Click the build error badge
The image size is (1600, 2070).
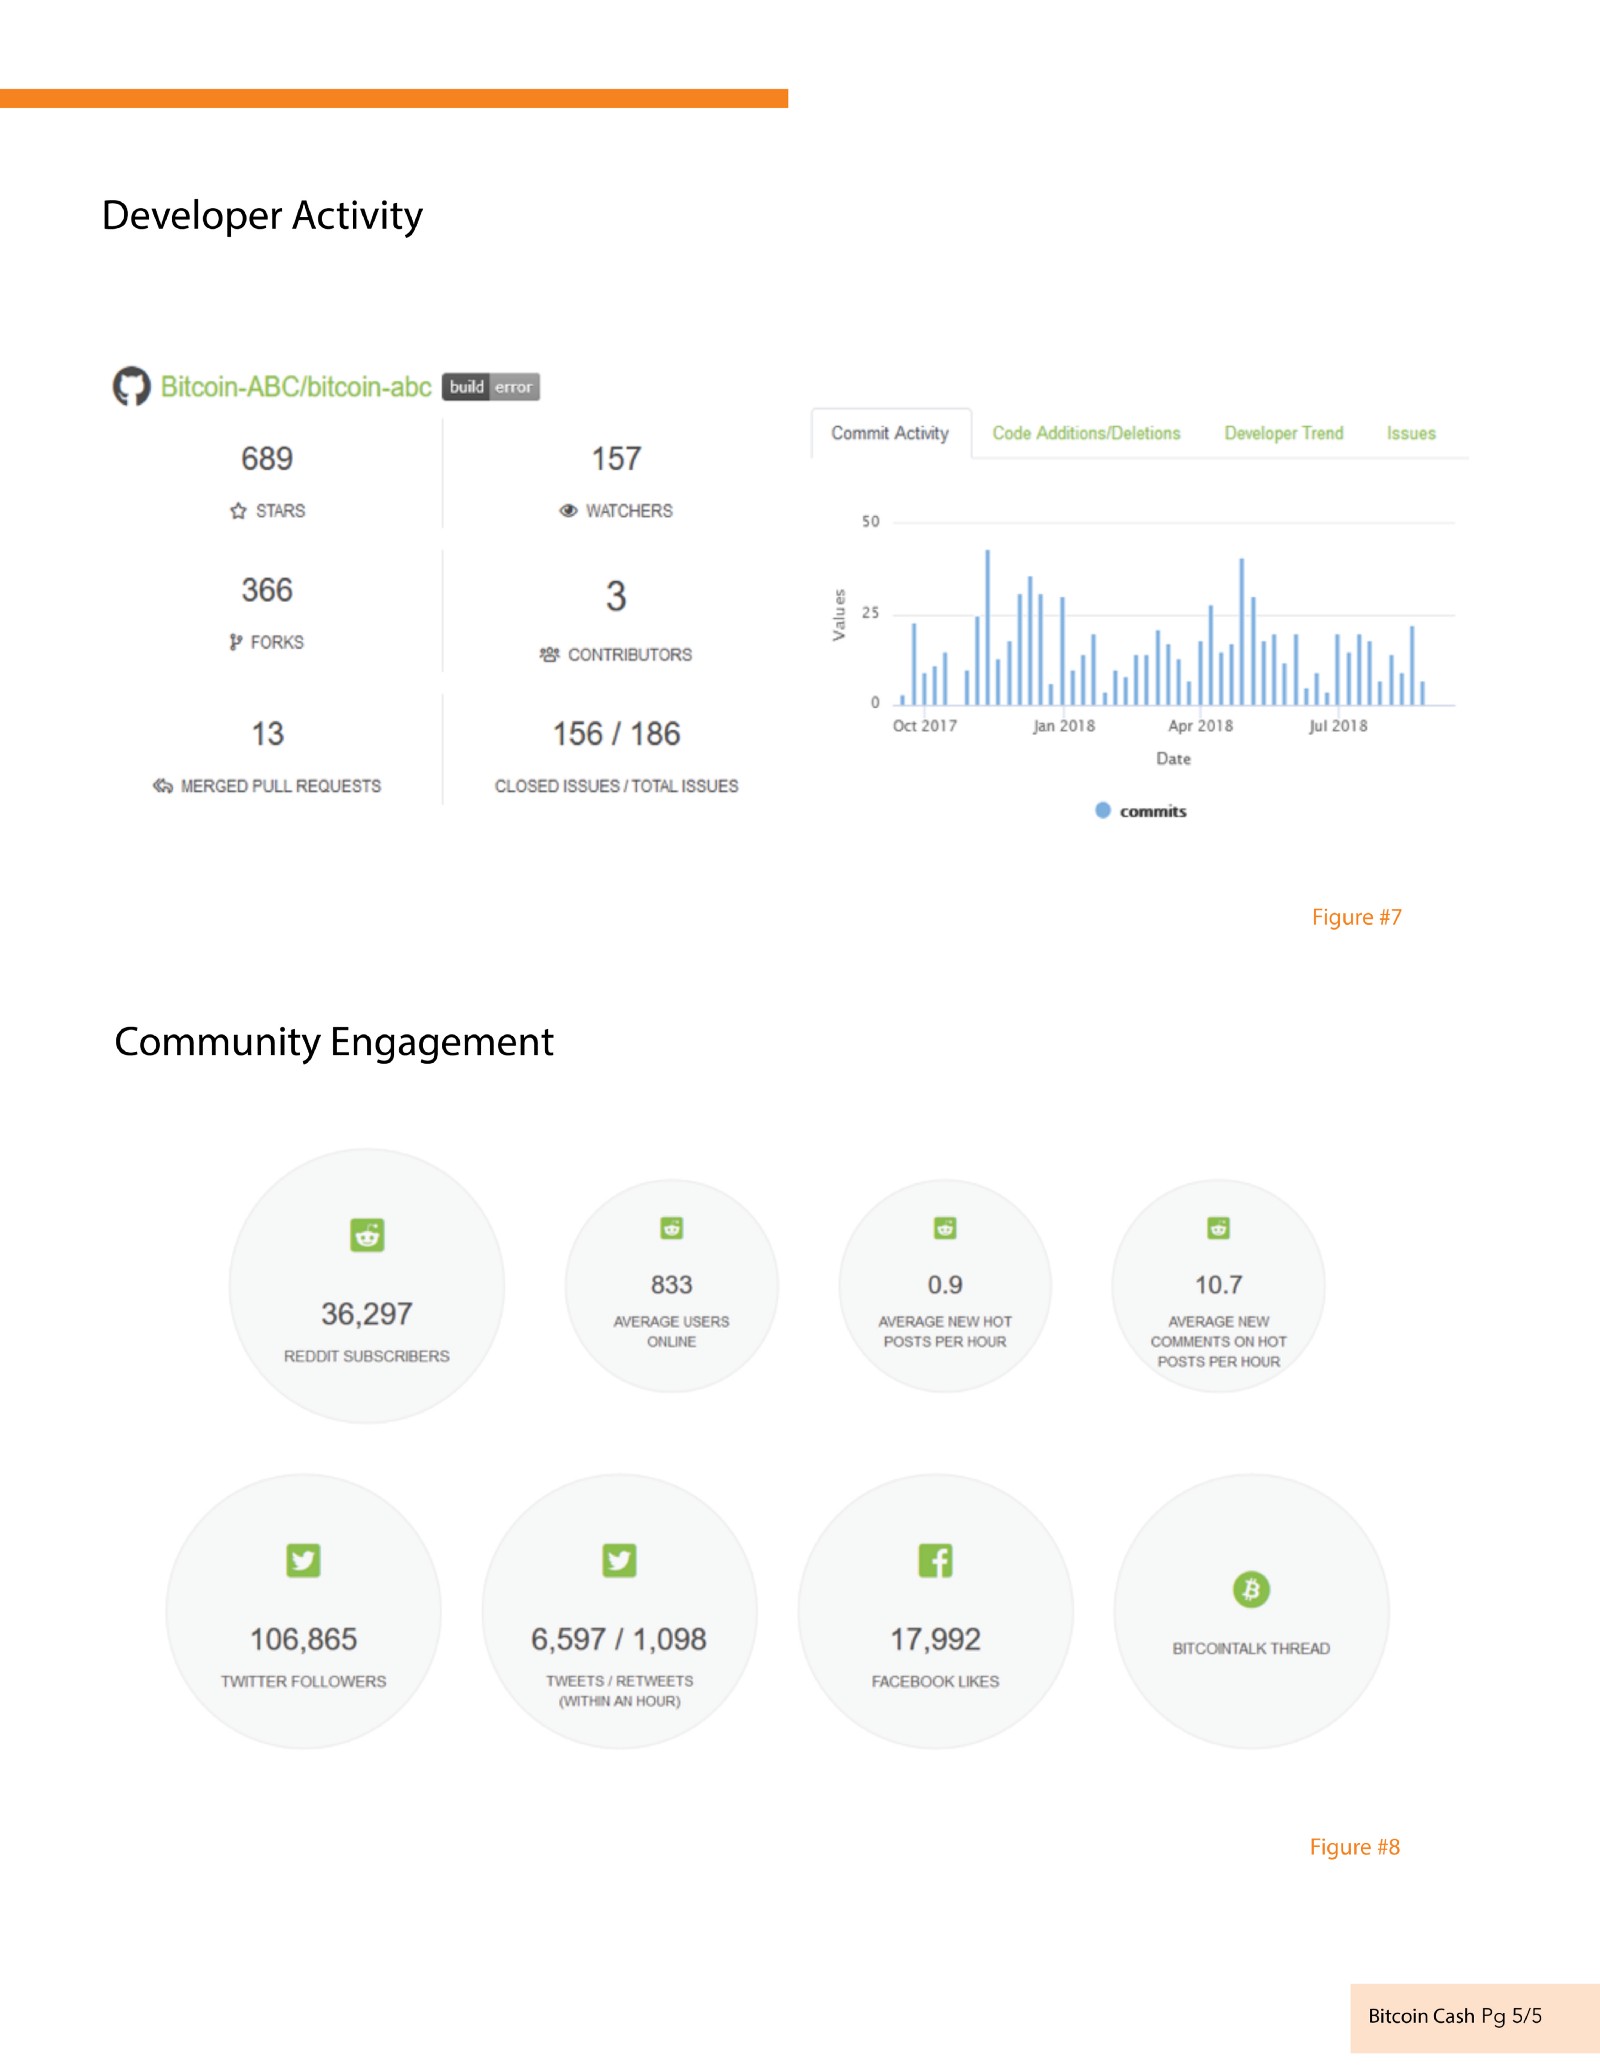pos(491,387)
